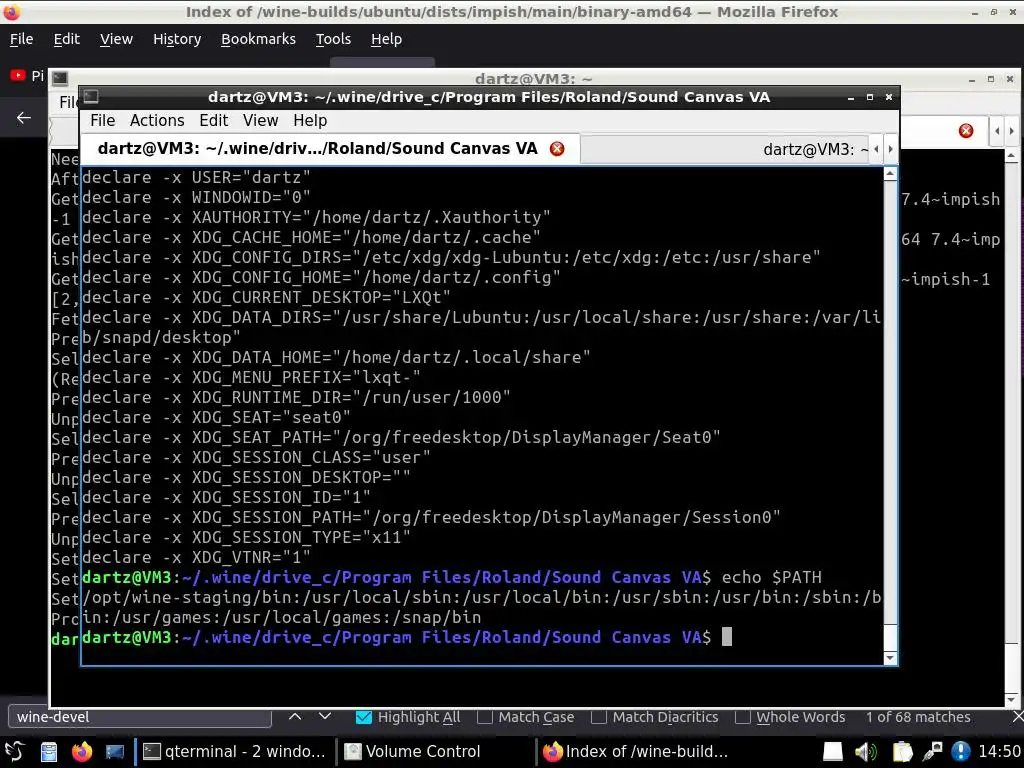Open the LXQt start menu bird icon
Screen dimensions: 1024x768
coord(14,752)
